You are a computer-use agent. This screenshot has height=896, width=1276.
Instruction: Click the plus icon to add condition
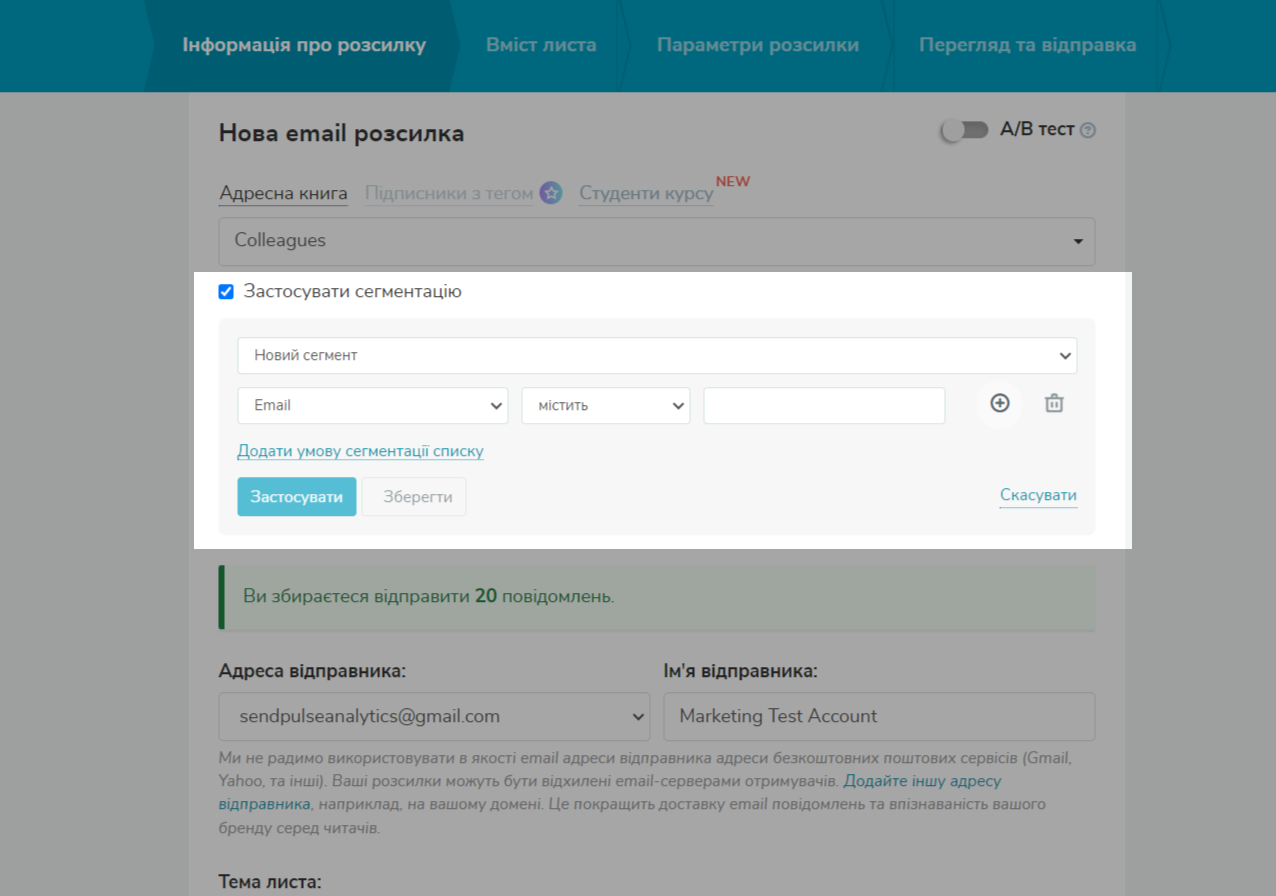(x=1000, y=403)
